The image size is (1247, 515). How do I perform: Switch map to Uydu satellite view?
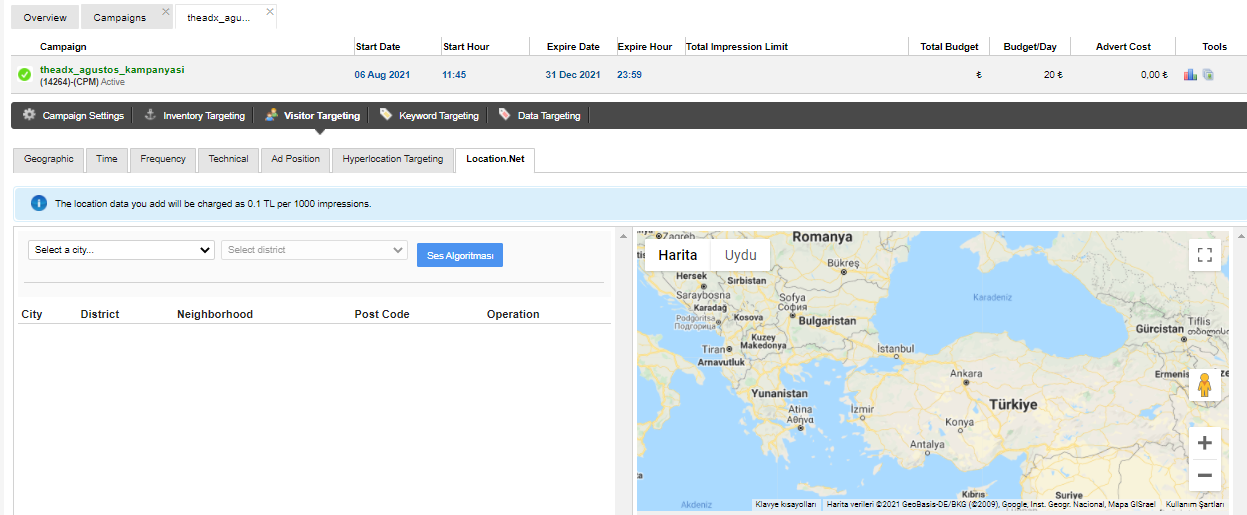click(x=741, y=255)
